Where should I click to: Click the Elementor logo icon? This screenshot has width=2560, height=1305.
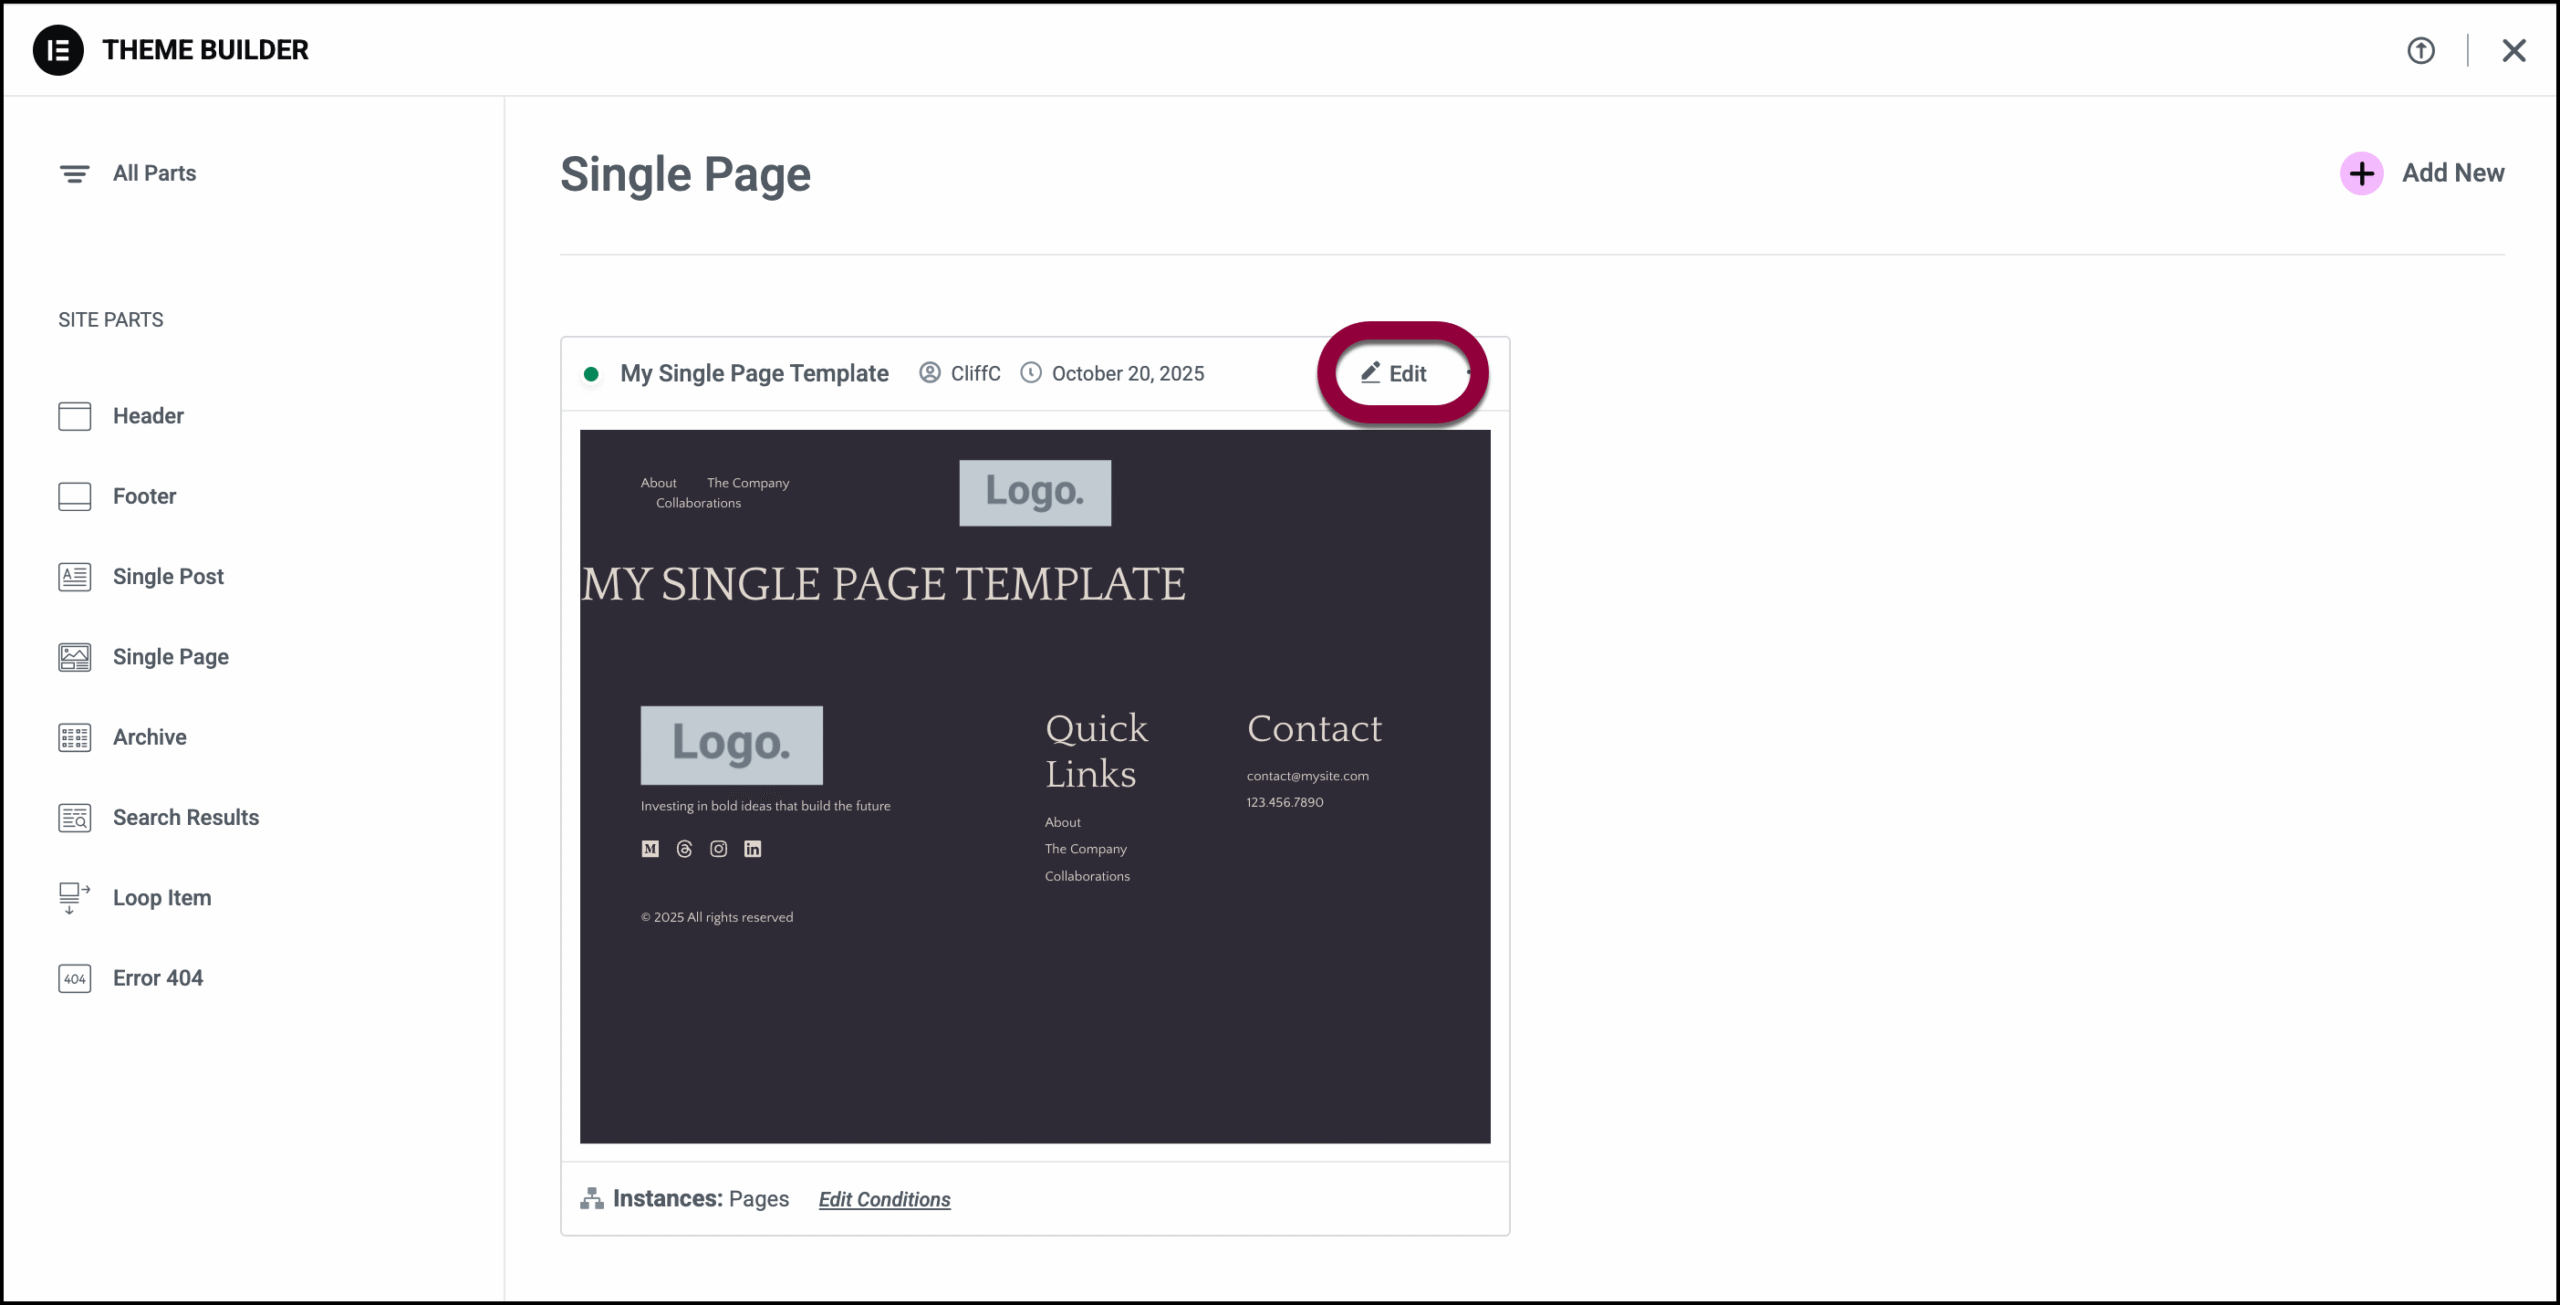pyautogui.click(x=58, y=50)
